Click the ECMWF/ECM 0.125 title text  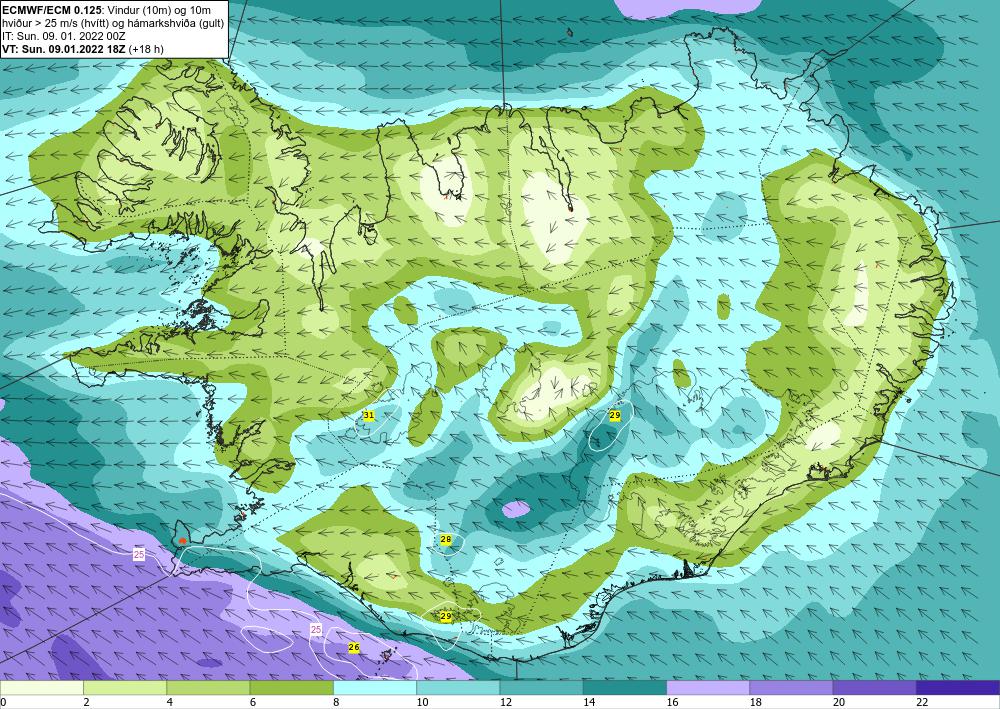(x=52, y=9)
